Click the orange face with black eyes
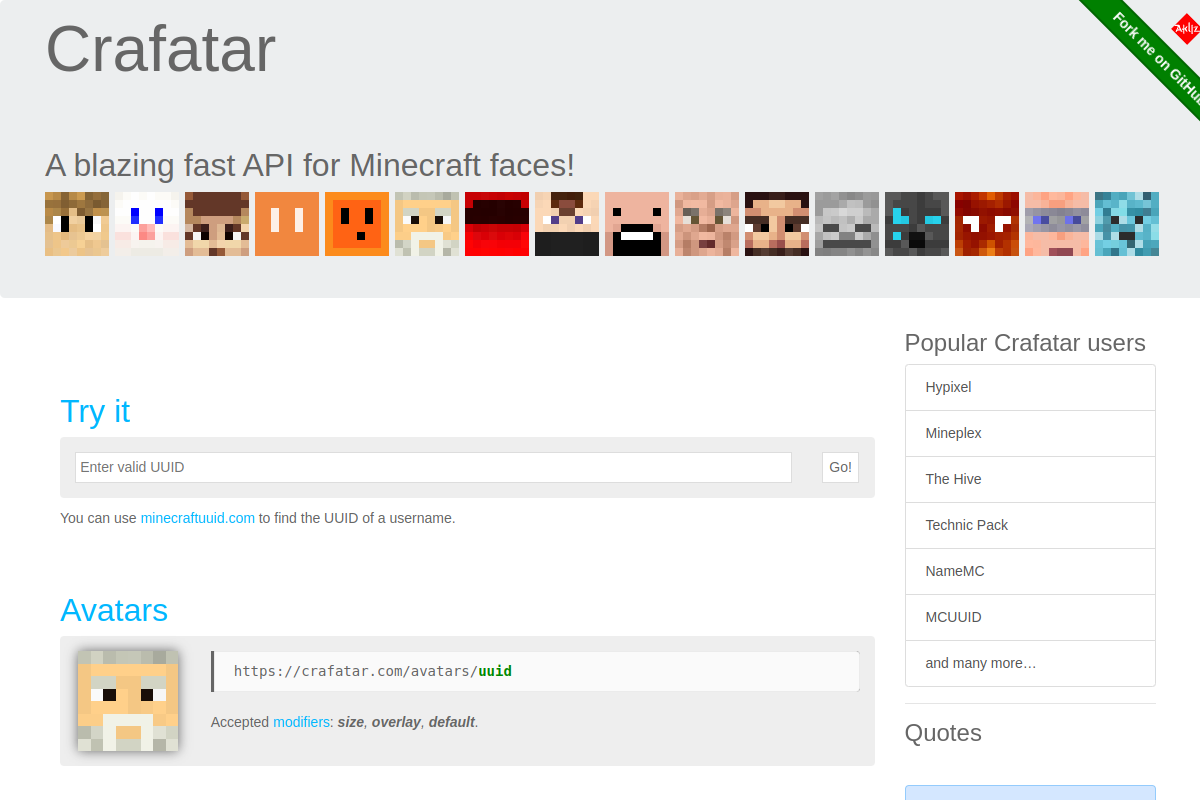The width and height of the screenshot is (1200, 800). (x=357, y=224)
